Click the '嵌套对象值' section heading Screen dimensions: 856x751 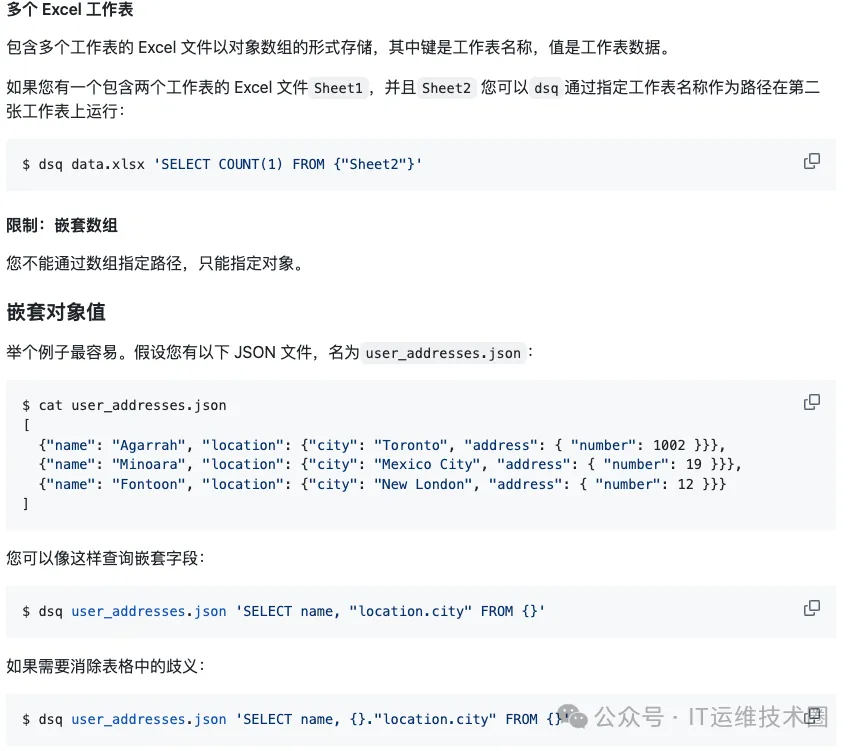[56, 311]
